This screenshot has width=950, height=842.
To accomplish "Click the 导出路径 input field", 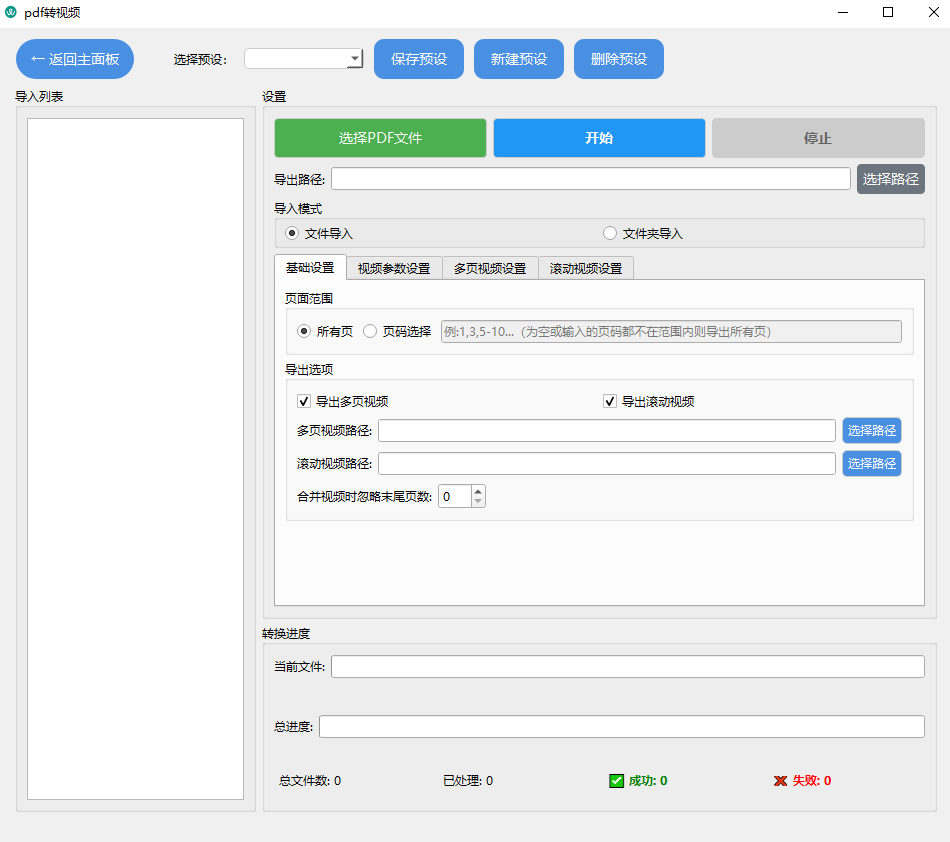I will 590,179.
